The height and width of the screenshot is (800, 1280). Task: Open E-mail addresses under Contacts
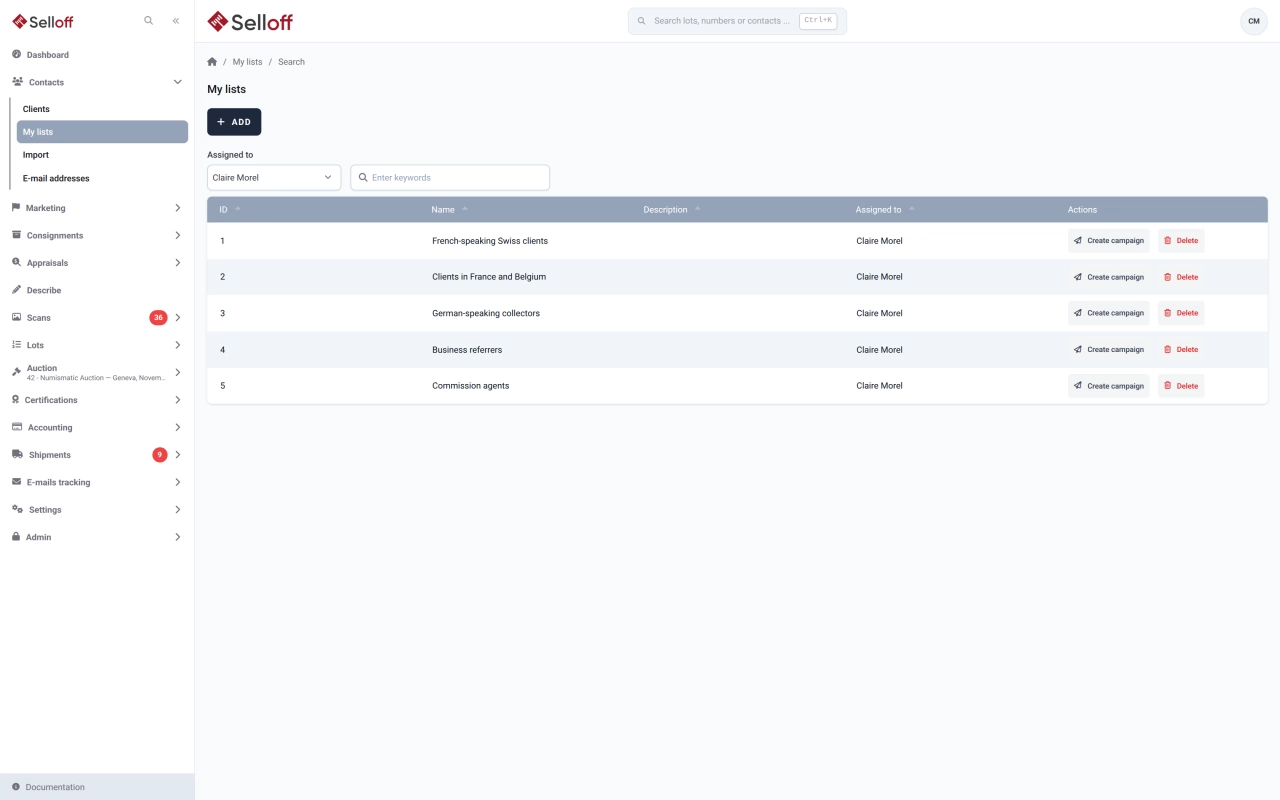102,178
